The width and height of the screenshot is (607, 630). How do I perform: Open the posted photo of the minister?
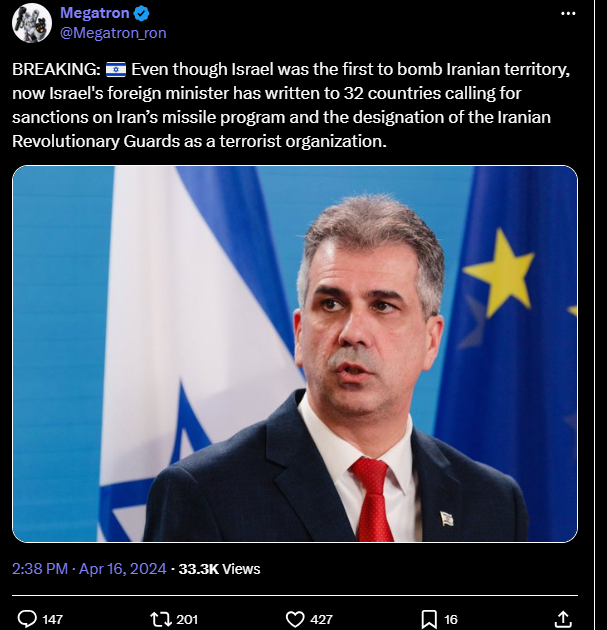[x=295, y=354]
